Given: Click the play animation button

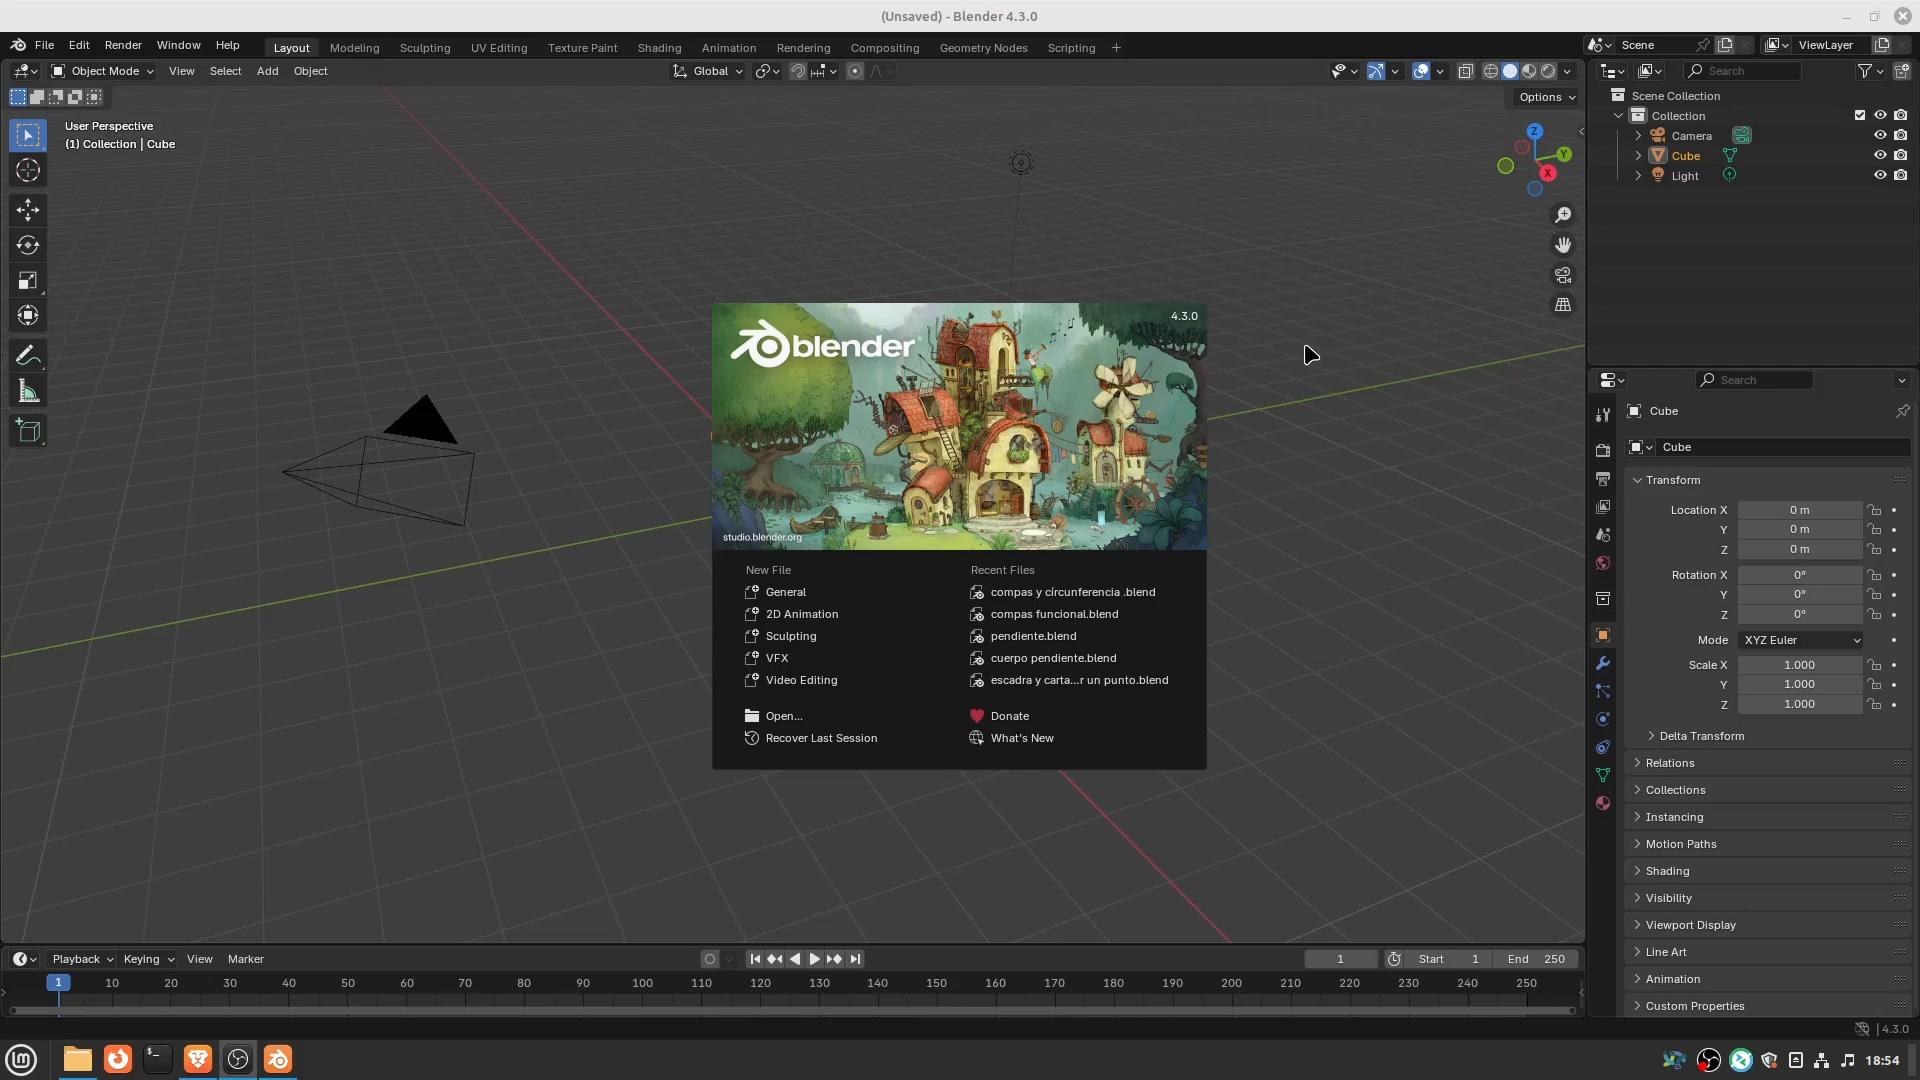Looking at the screenshot, I should (814, 959).
